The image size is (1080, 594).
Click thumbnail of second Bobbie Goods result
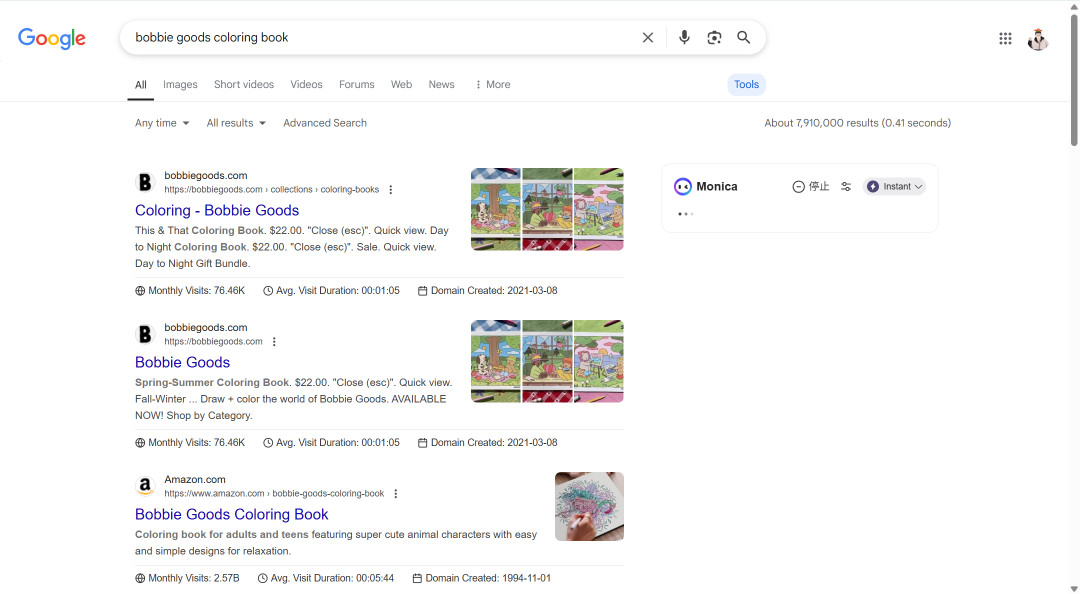[x=547, y=361]
